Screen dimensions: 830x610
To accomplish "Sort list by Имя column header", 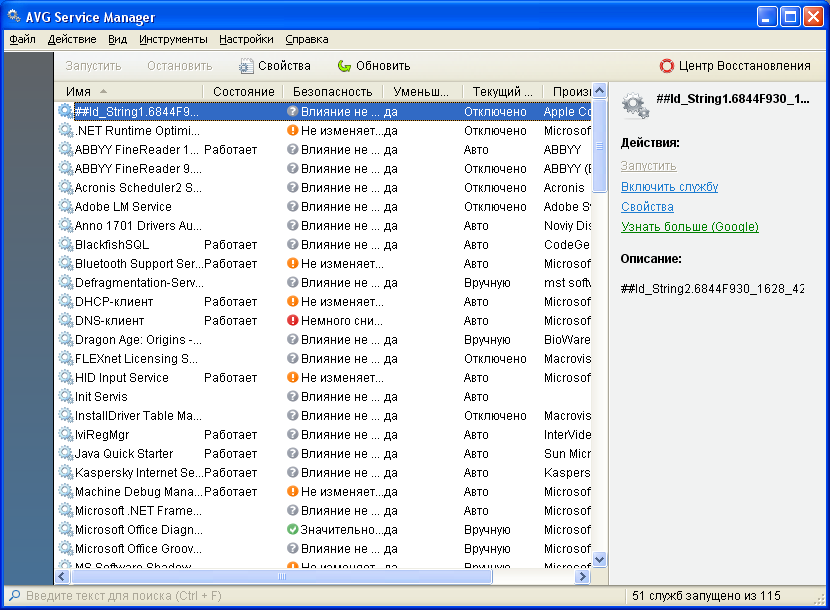I will point(130,92).
